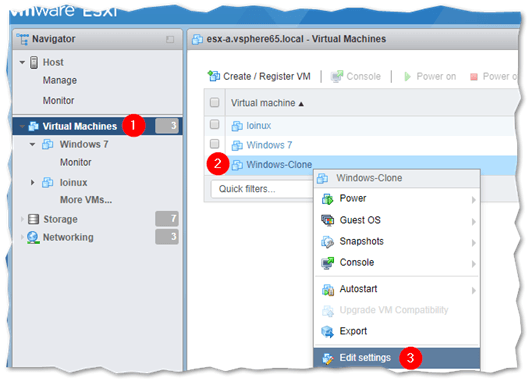Click the Host device icon
529x382 pixels.
pos(34,62)
